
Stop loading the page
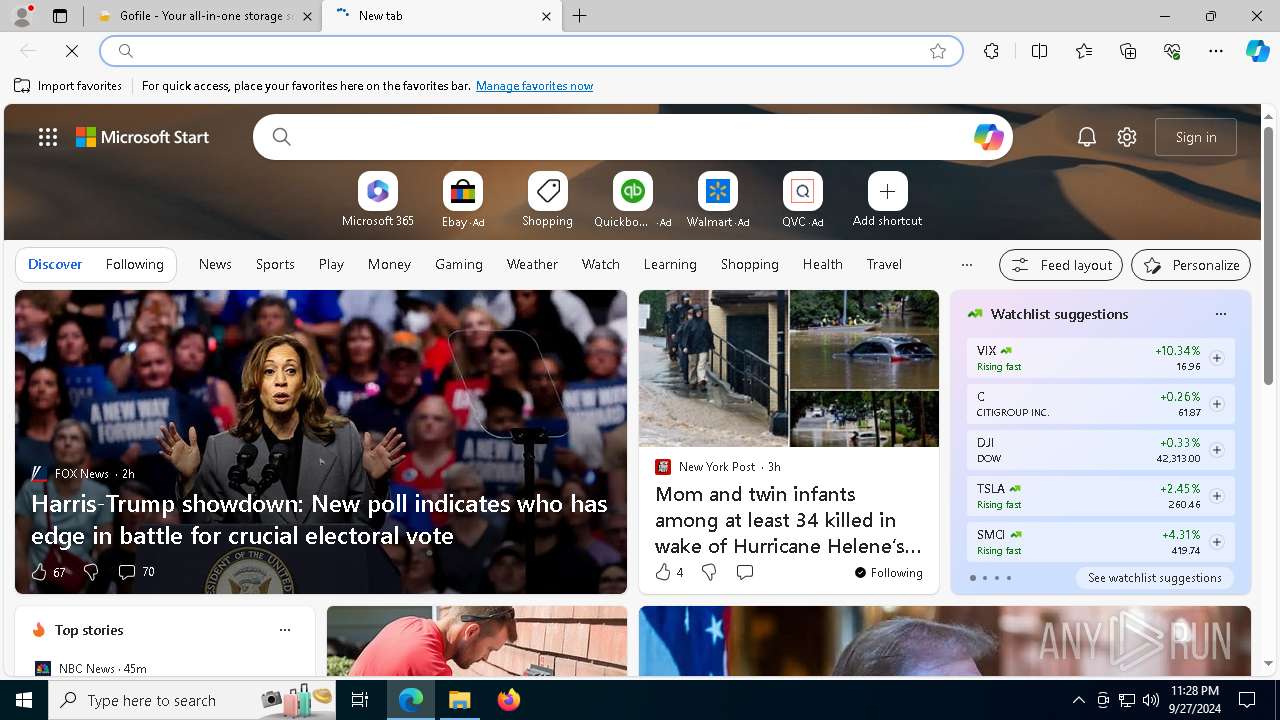(72, 50)
